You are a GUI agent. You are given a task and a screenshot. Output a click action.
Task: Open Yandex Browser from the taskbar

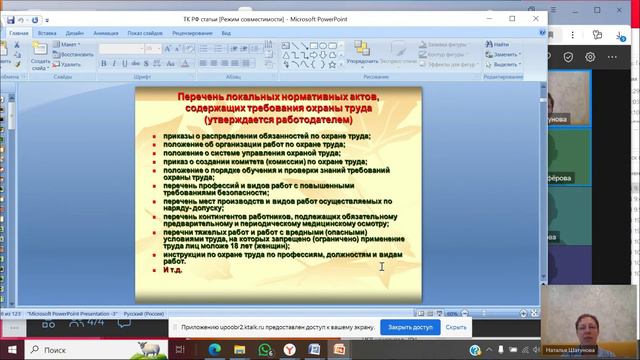coord(289,350)
